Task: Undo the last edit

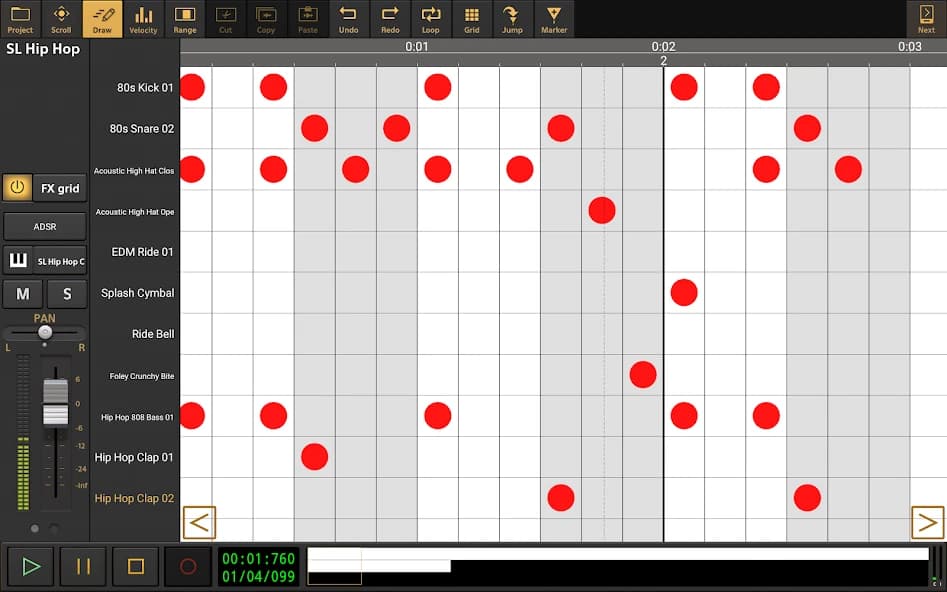Action: click(x=348, y=18)
